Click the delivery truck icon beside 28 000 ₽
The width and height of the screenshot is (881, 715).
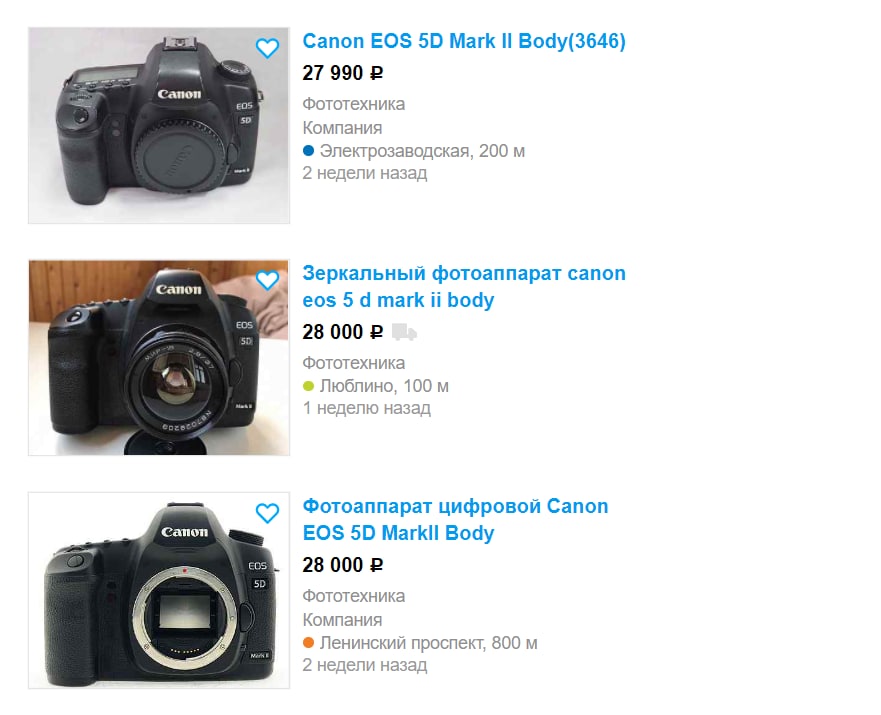404,332
